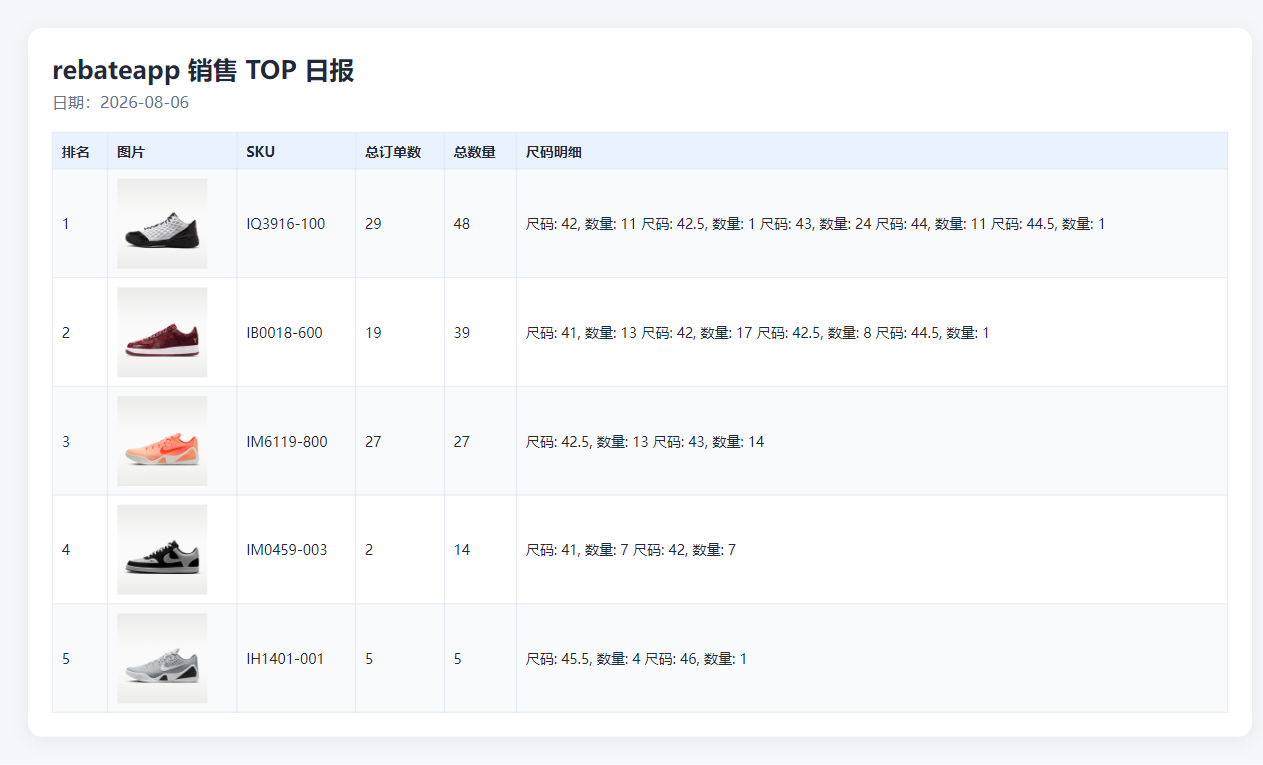The image size is (1263, 765).
Task: Open the IQ3916-100 black-white shoe thumbnail
Action: coord(162,224)
